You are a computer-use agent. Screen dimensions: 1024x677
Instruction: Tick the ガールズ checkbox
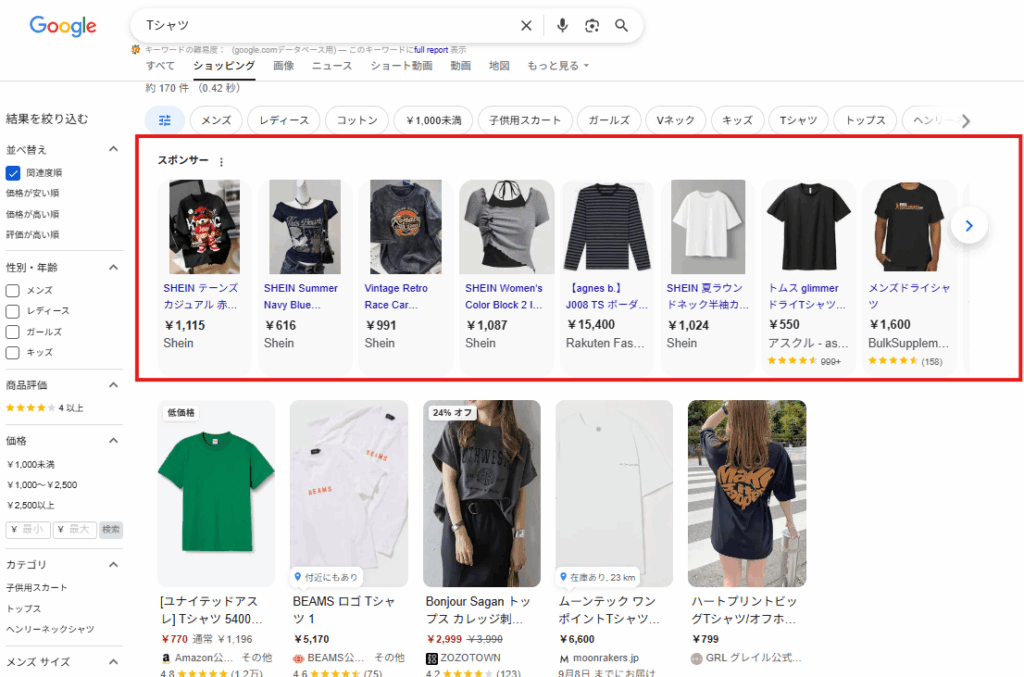coord(12,332)
